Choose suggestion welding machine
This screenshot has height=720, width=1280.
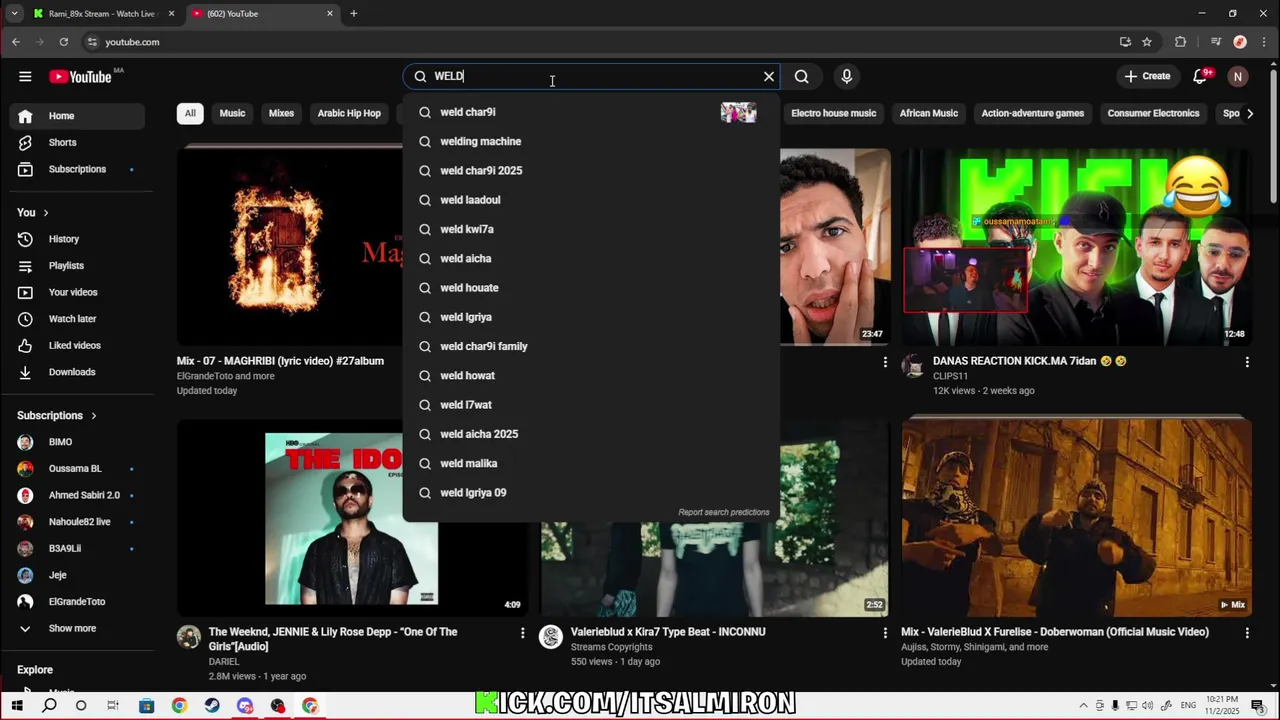(x=590, y=142)
